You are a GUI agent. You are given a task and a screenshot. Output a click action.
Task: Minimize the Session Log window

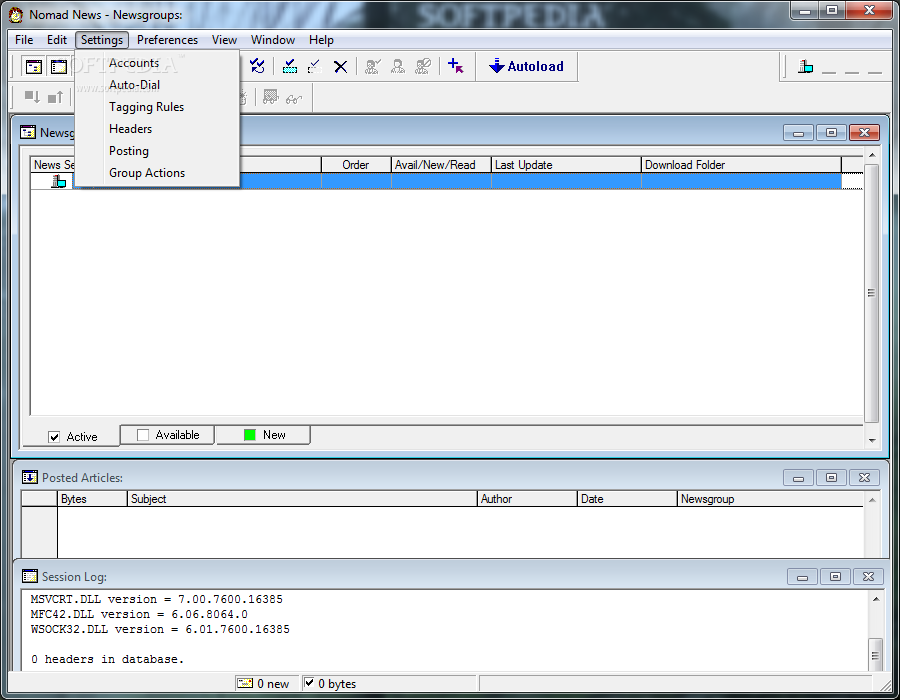802,577
